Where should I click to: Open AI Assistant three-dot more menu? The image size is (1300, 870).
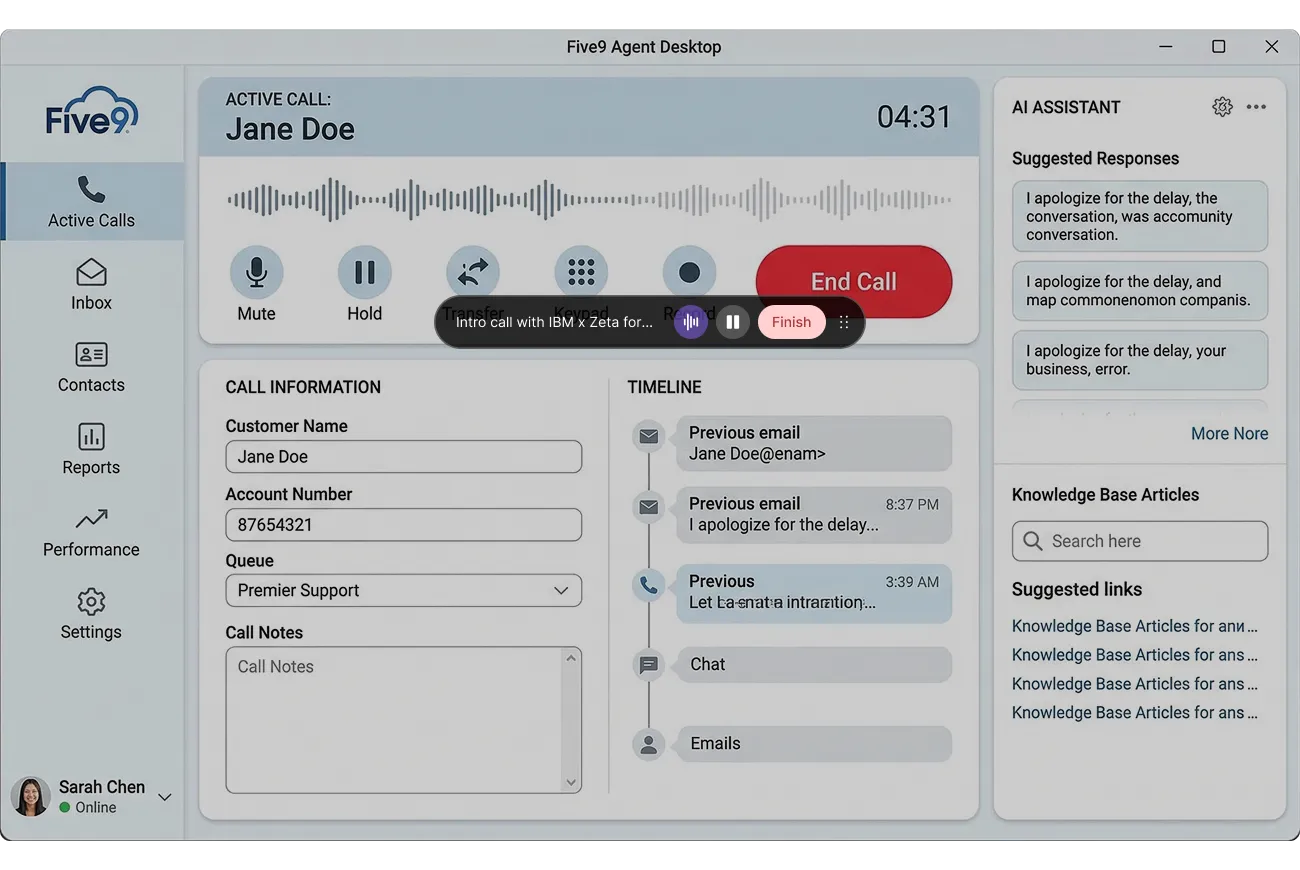(x=1257, y=107)
